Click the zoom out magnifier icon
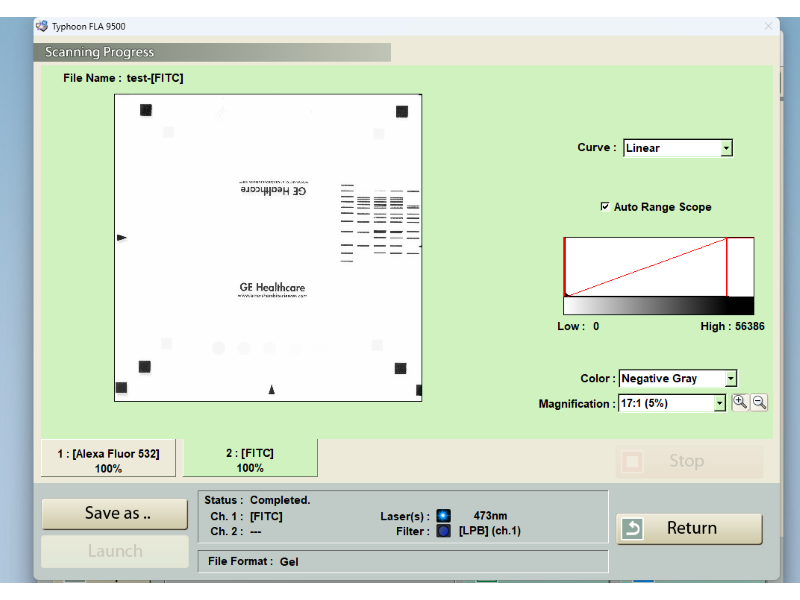 point(759,402)
